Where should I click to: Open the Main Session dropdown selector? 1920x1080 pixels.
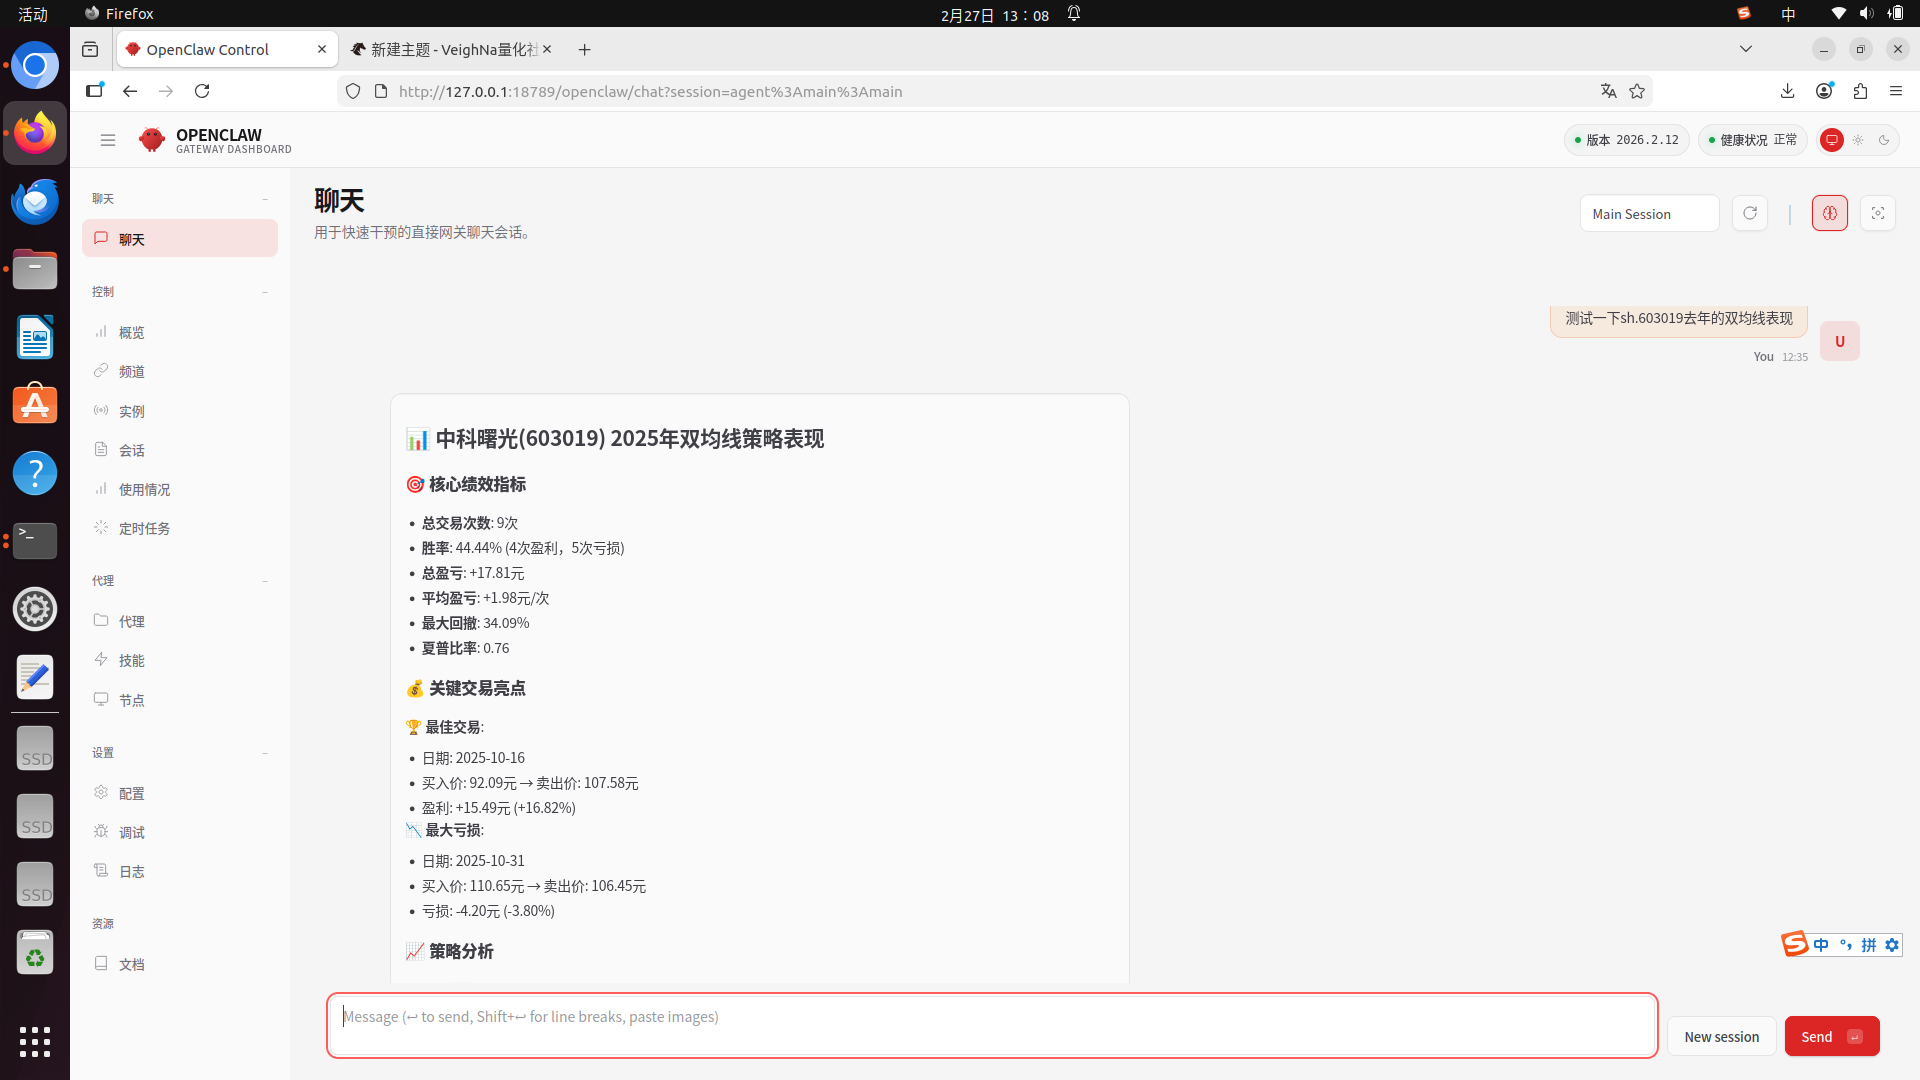(1648, 214)
